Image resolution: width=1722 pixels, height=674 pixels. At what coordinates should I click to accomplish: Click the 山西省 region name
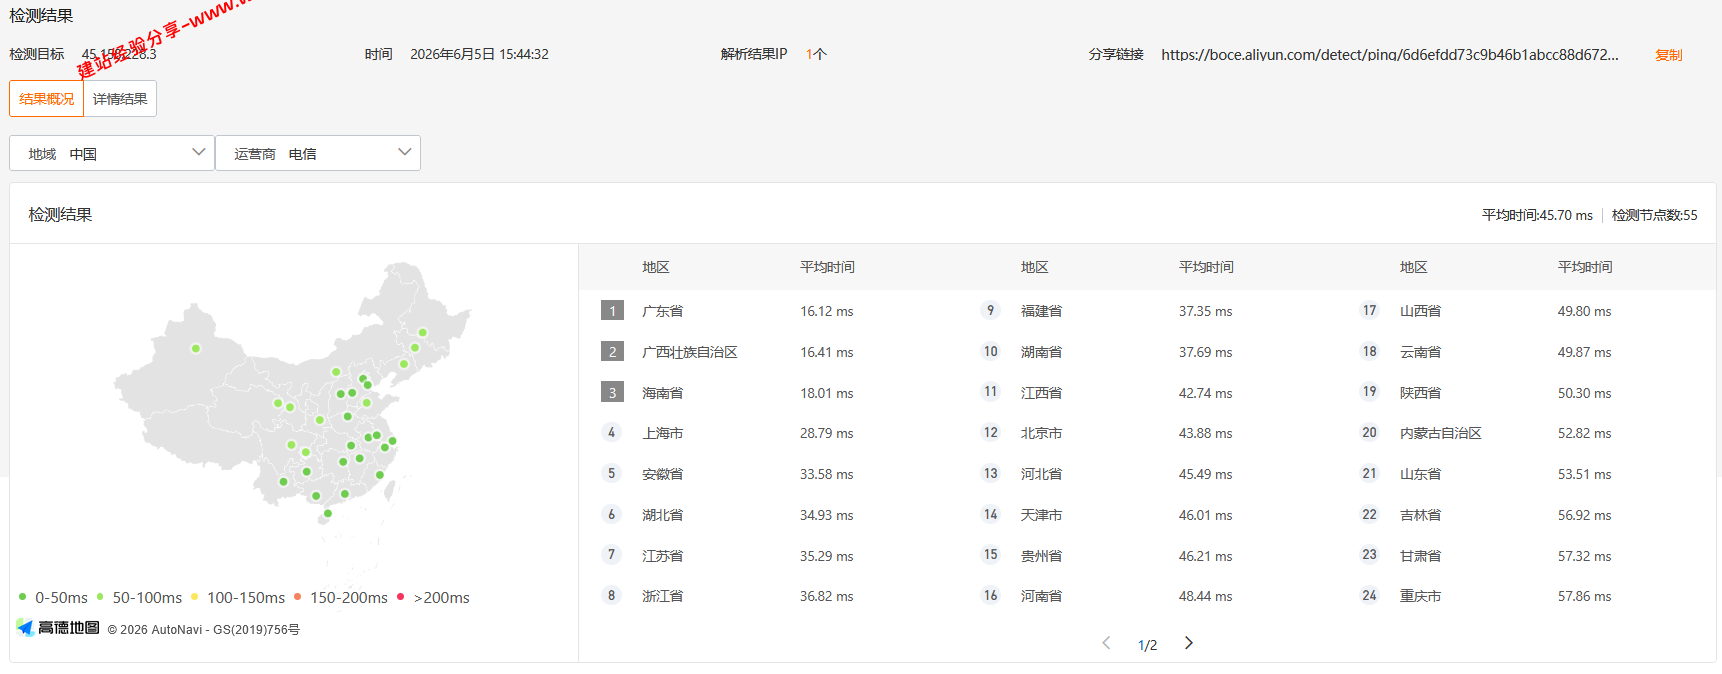click(x=1420, y=311)
